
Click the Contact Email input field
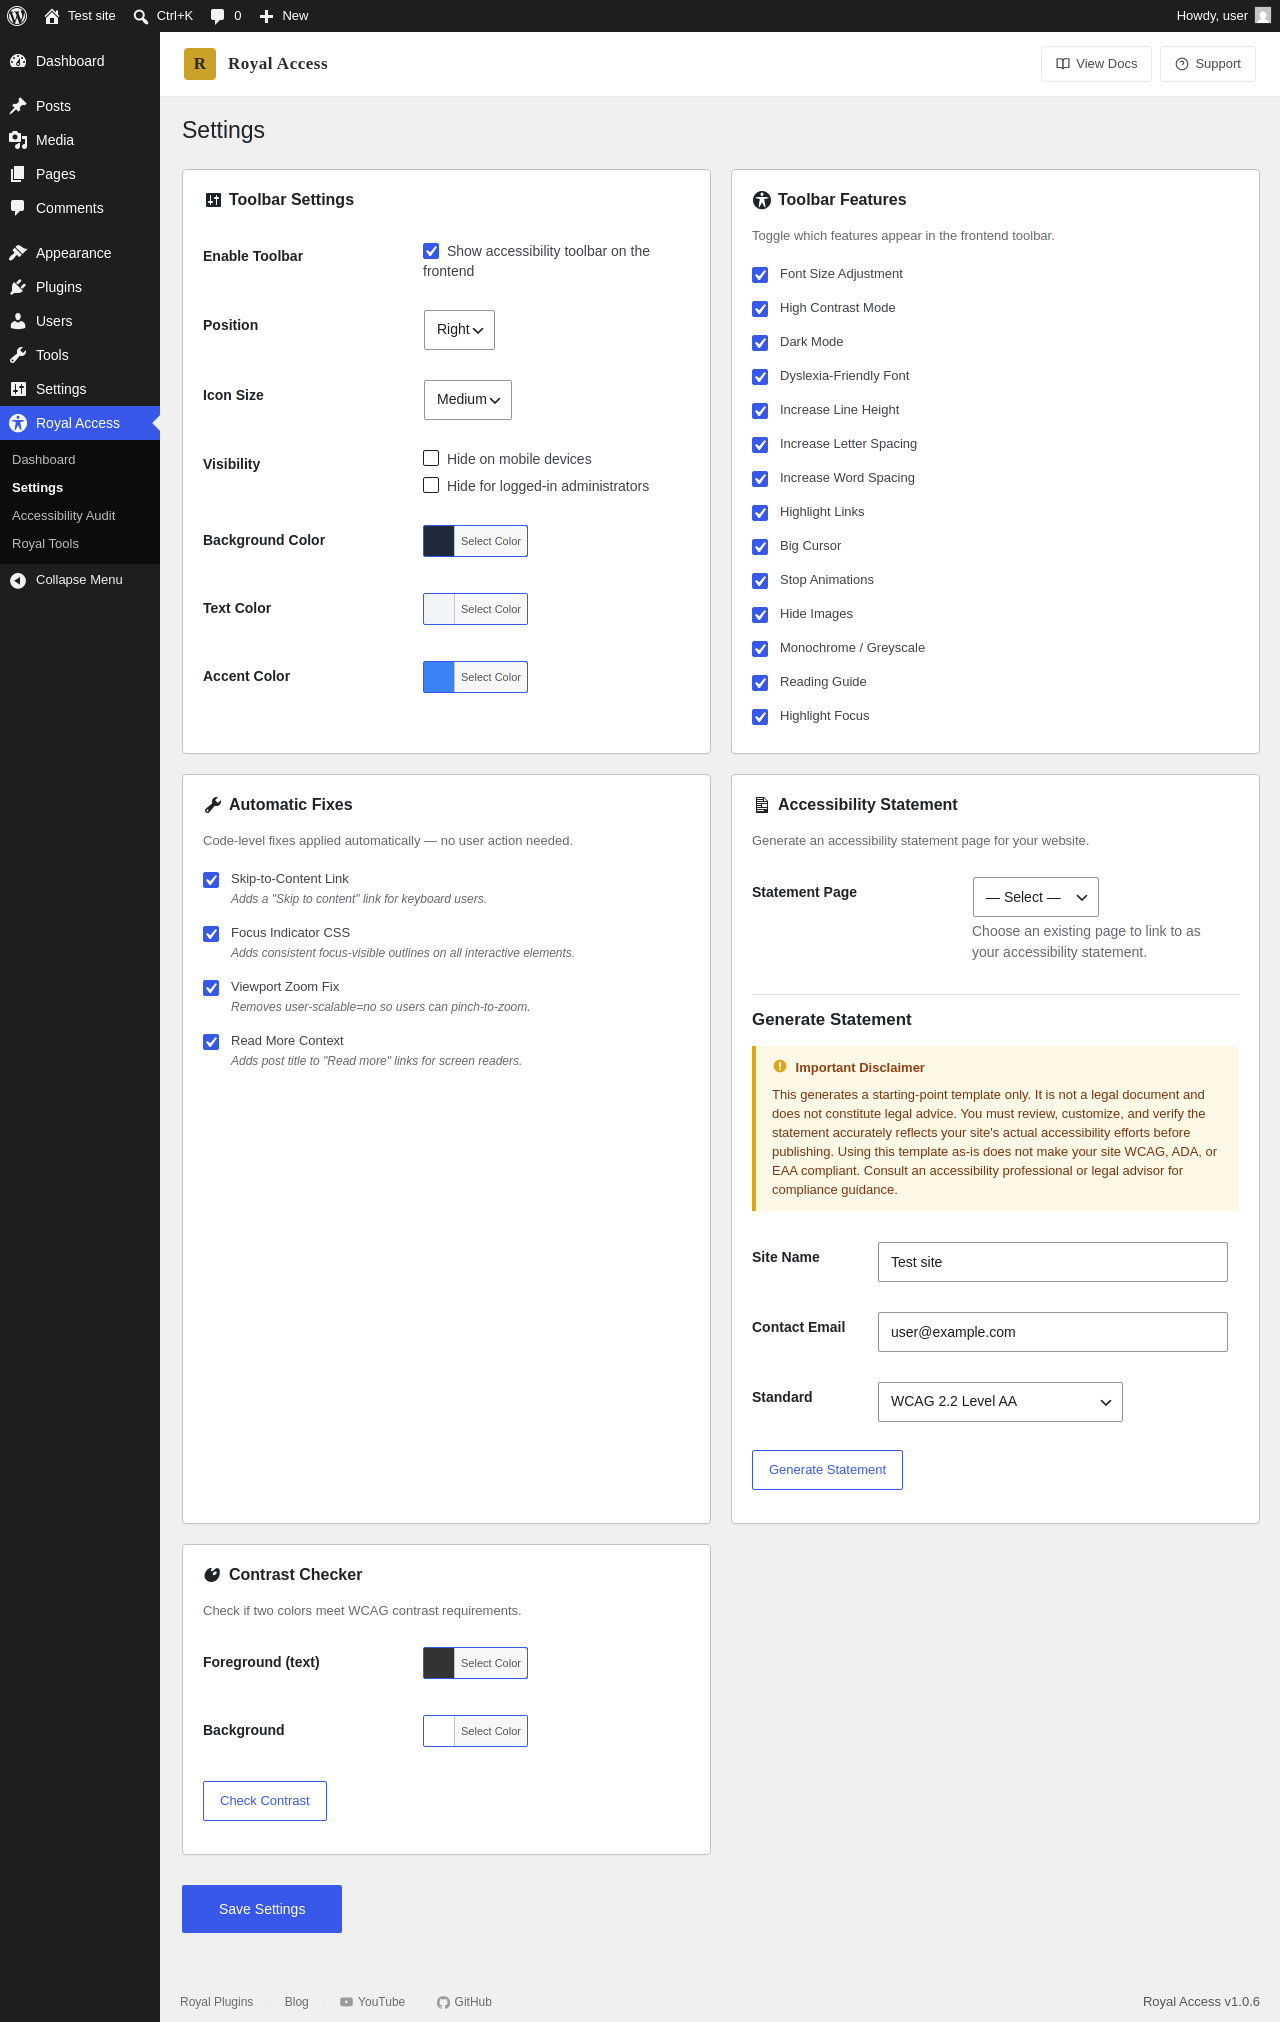coord(1053,1332)
